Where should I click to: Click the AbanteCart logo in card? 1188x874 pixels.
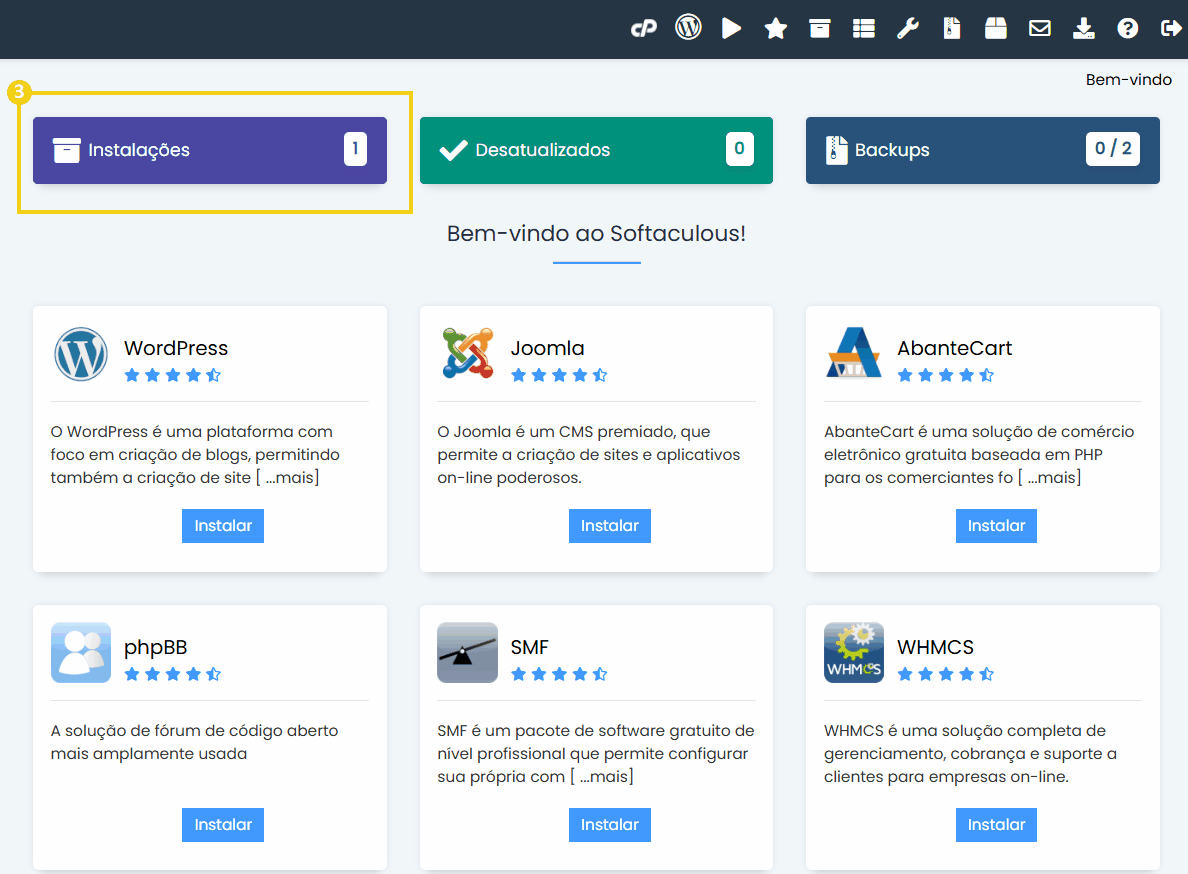point(854,353)
